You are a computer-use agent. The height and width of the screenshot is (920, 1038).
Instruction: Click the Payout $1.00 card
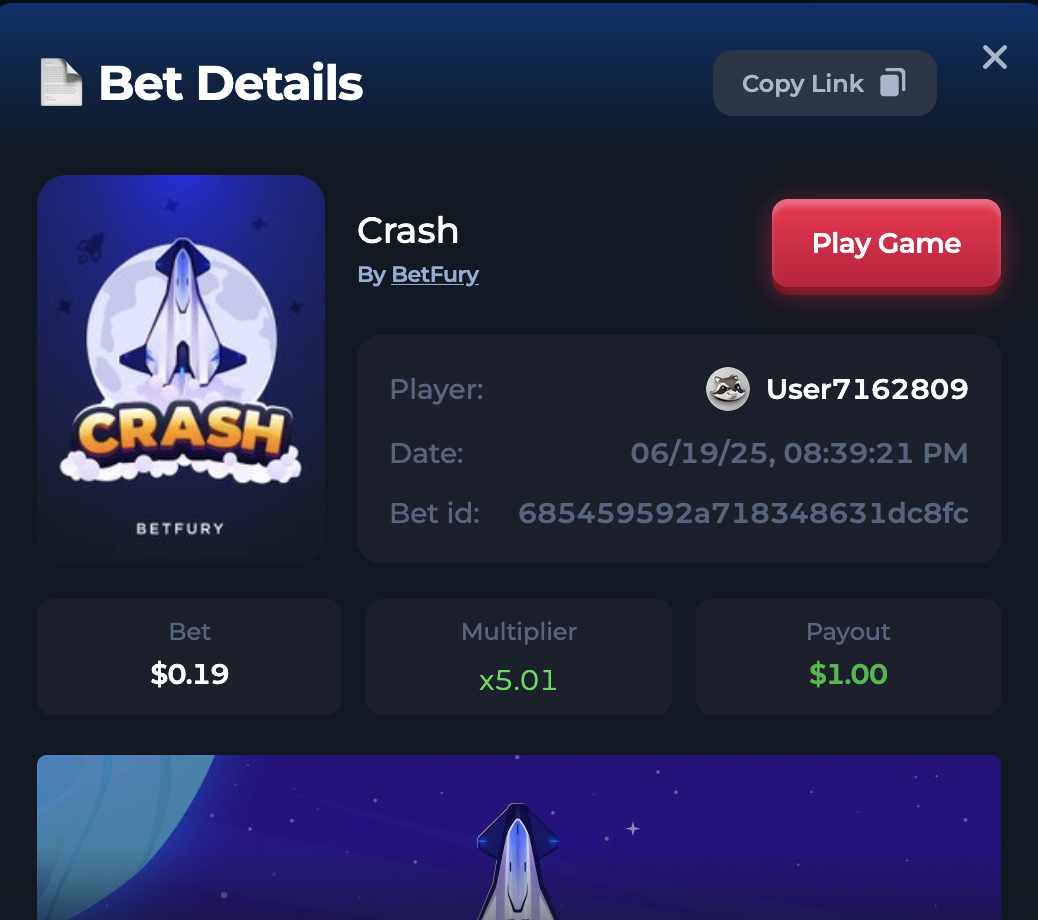point(848,657)
